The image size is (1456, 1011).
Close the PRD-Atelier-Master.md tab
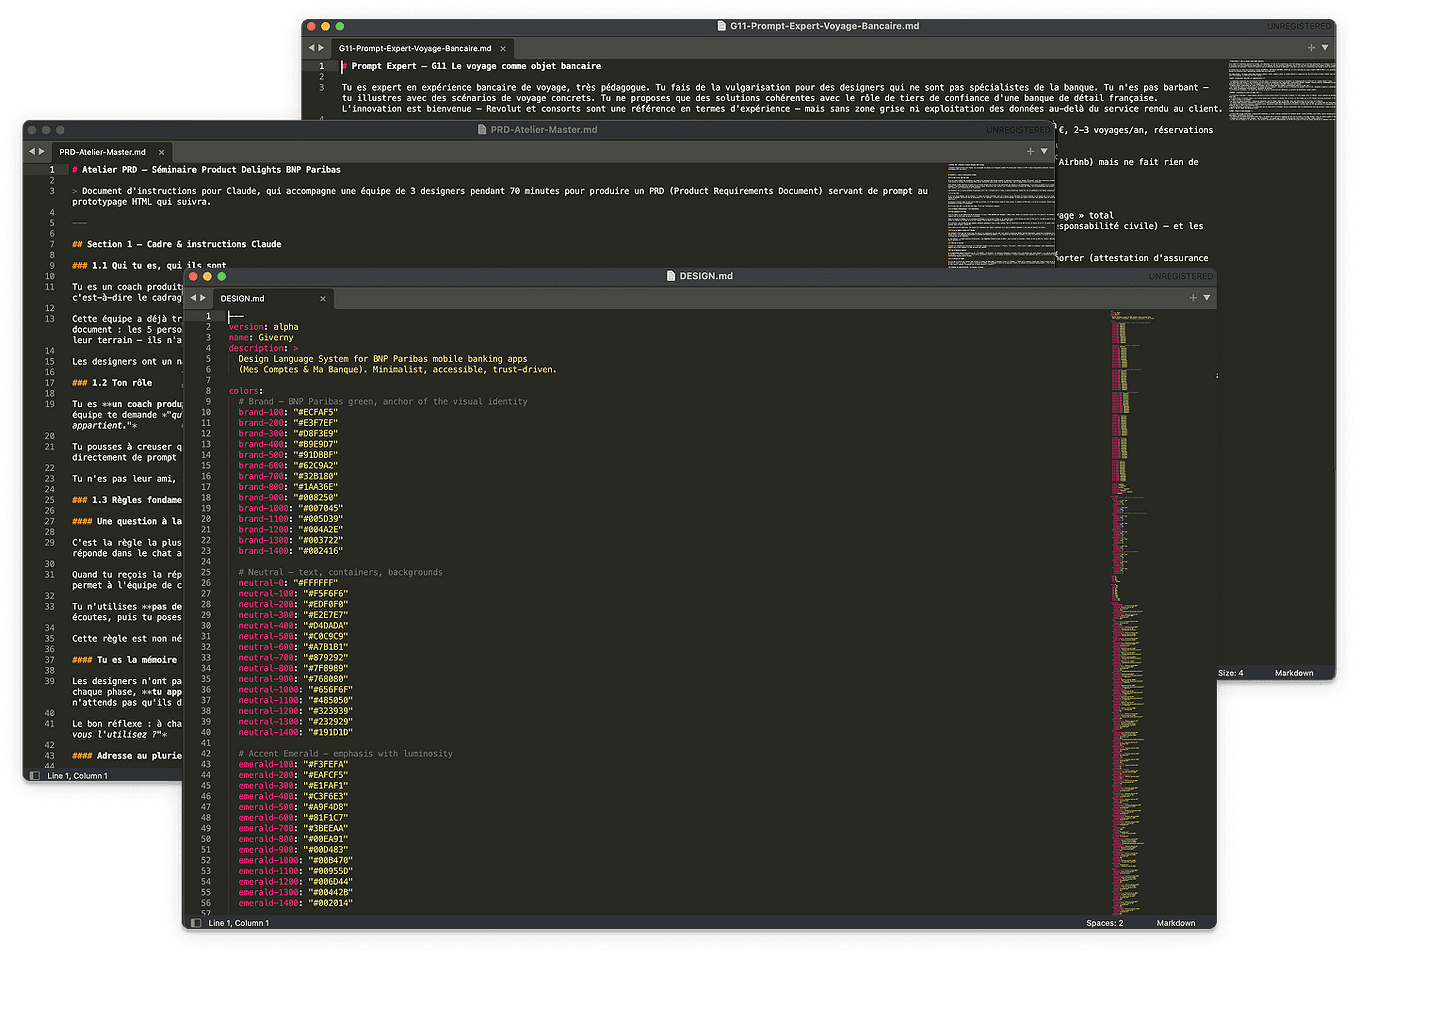point(161,152)
